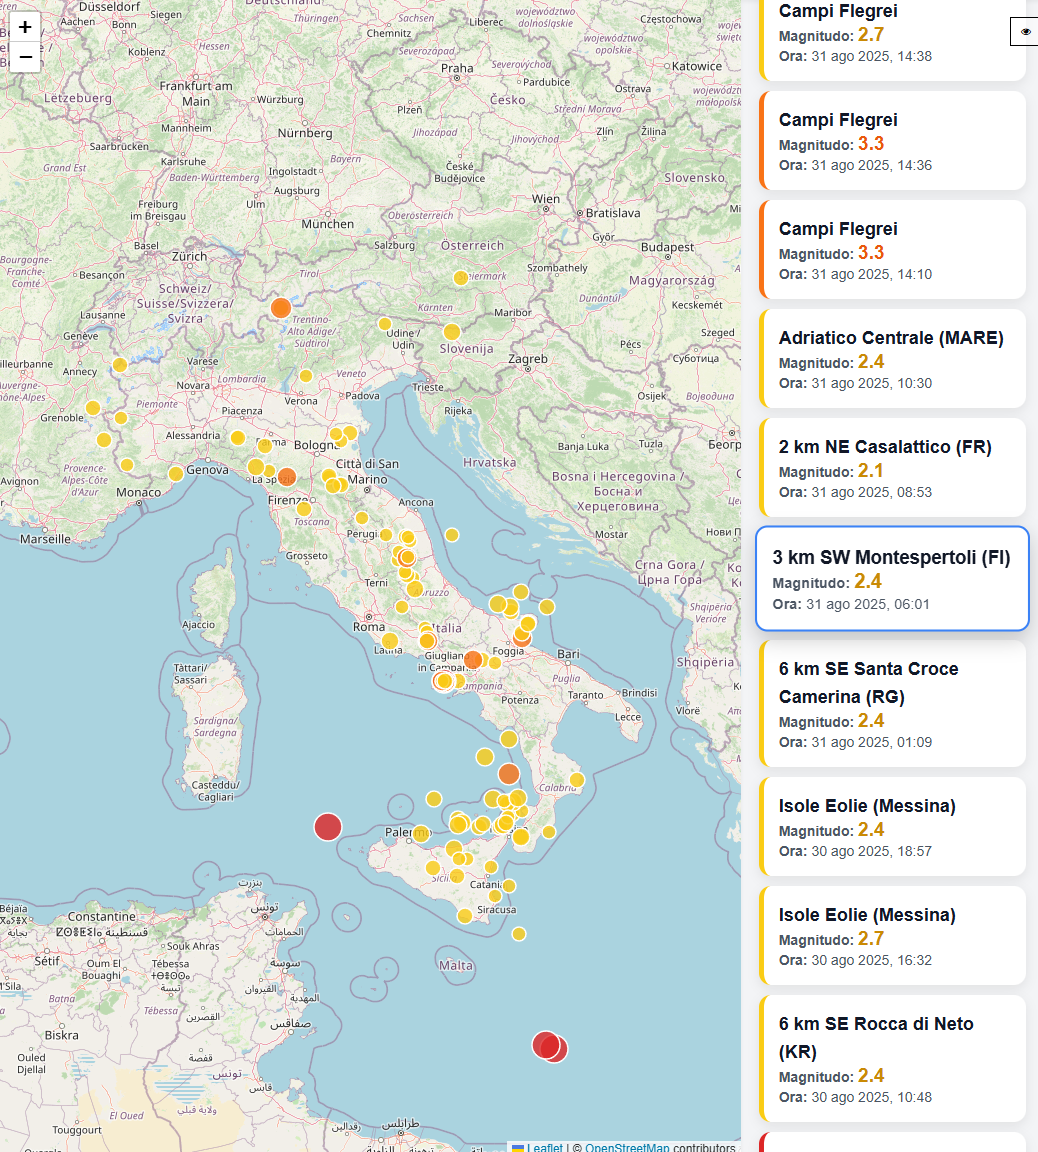Open the 6 km SE Rocca di Neto entry
1038x1152 pixels.
pos(892,1058)
